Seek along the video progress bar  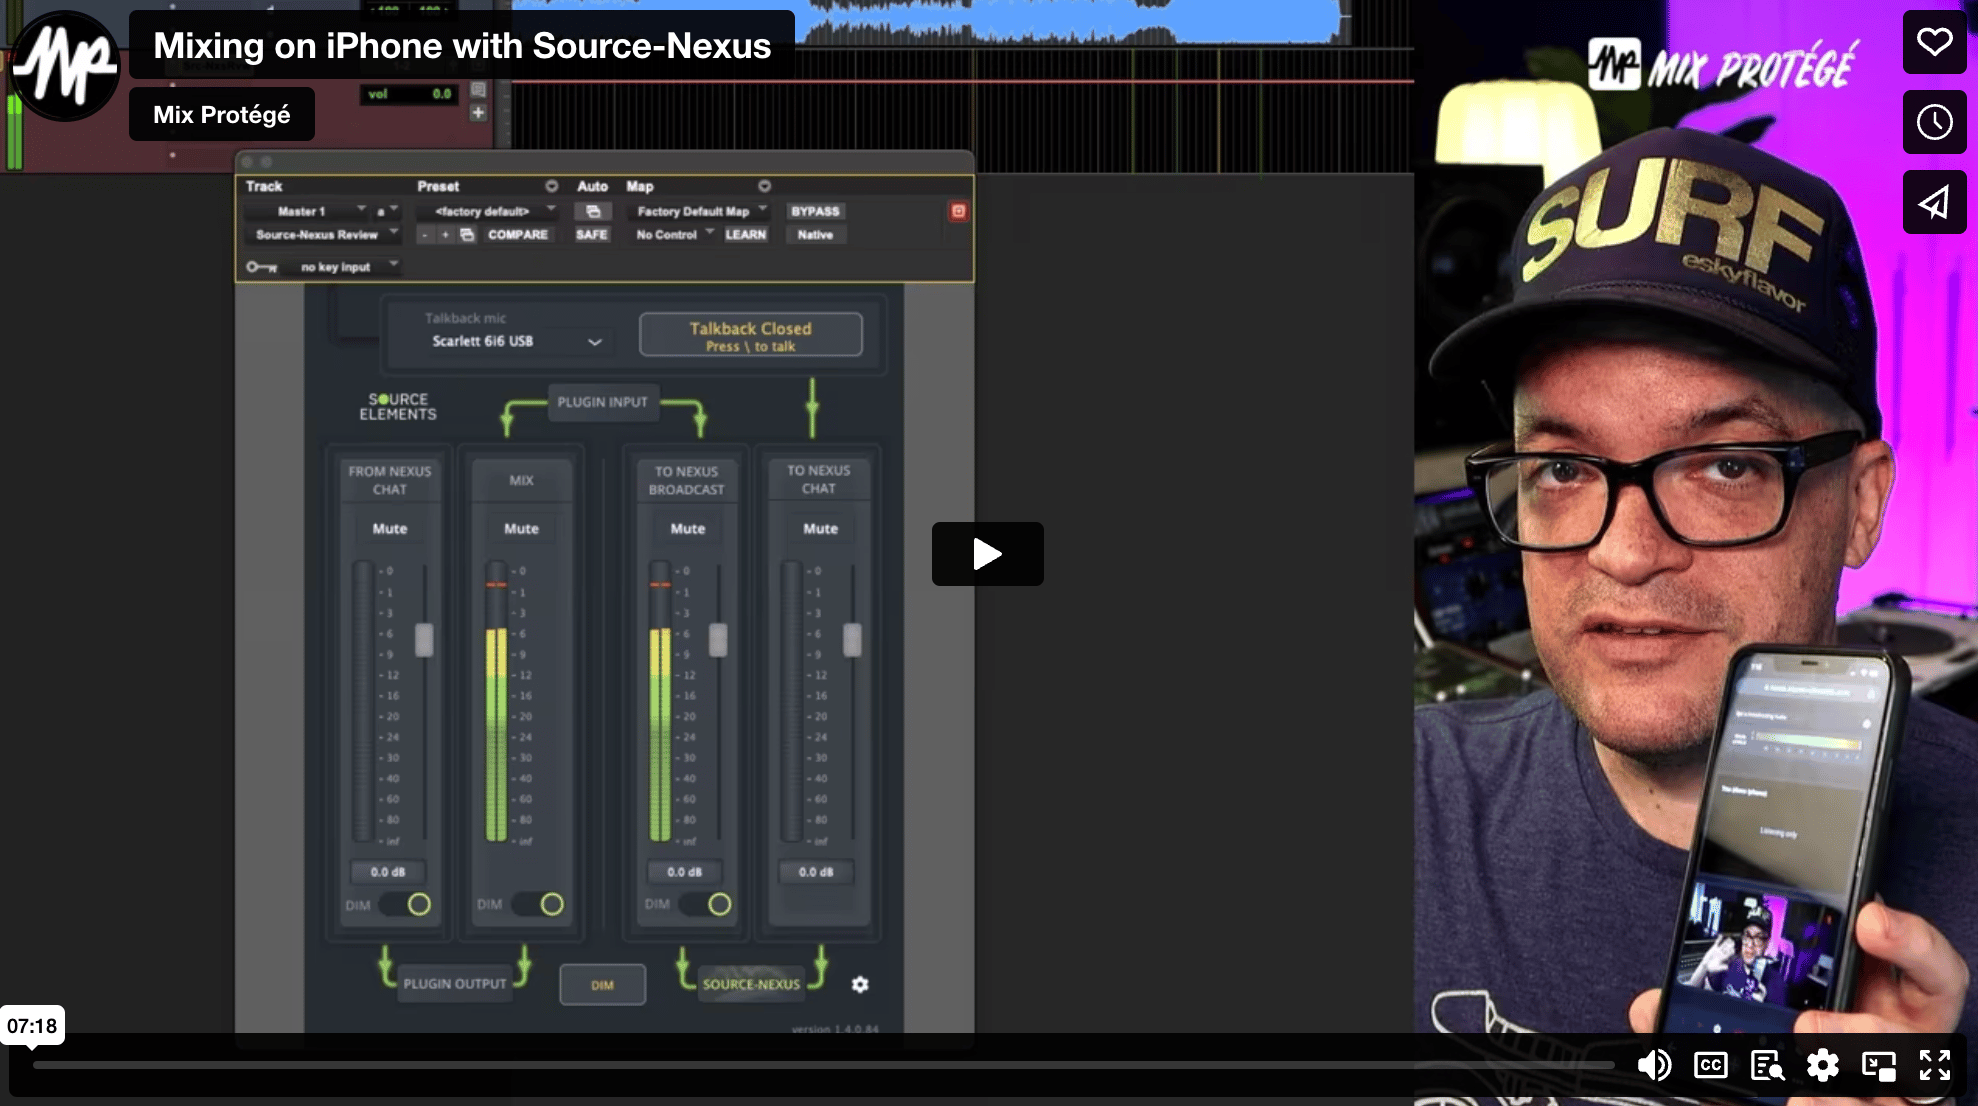click(823, 1065)
